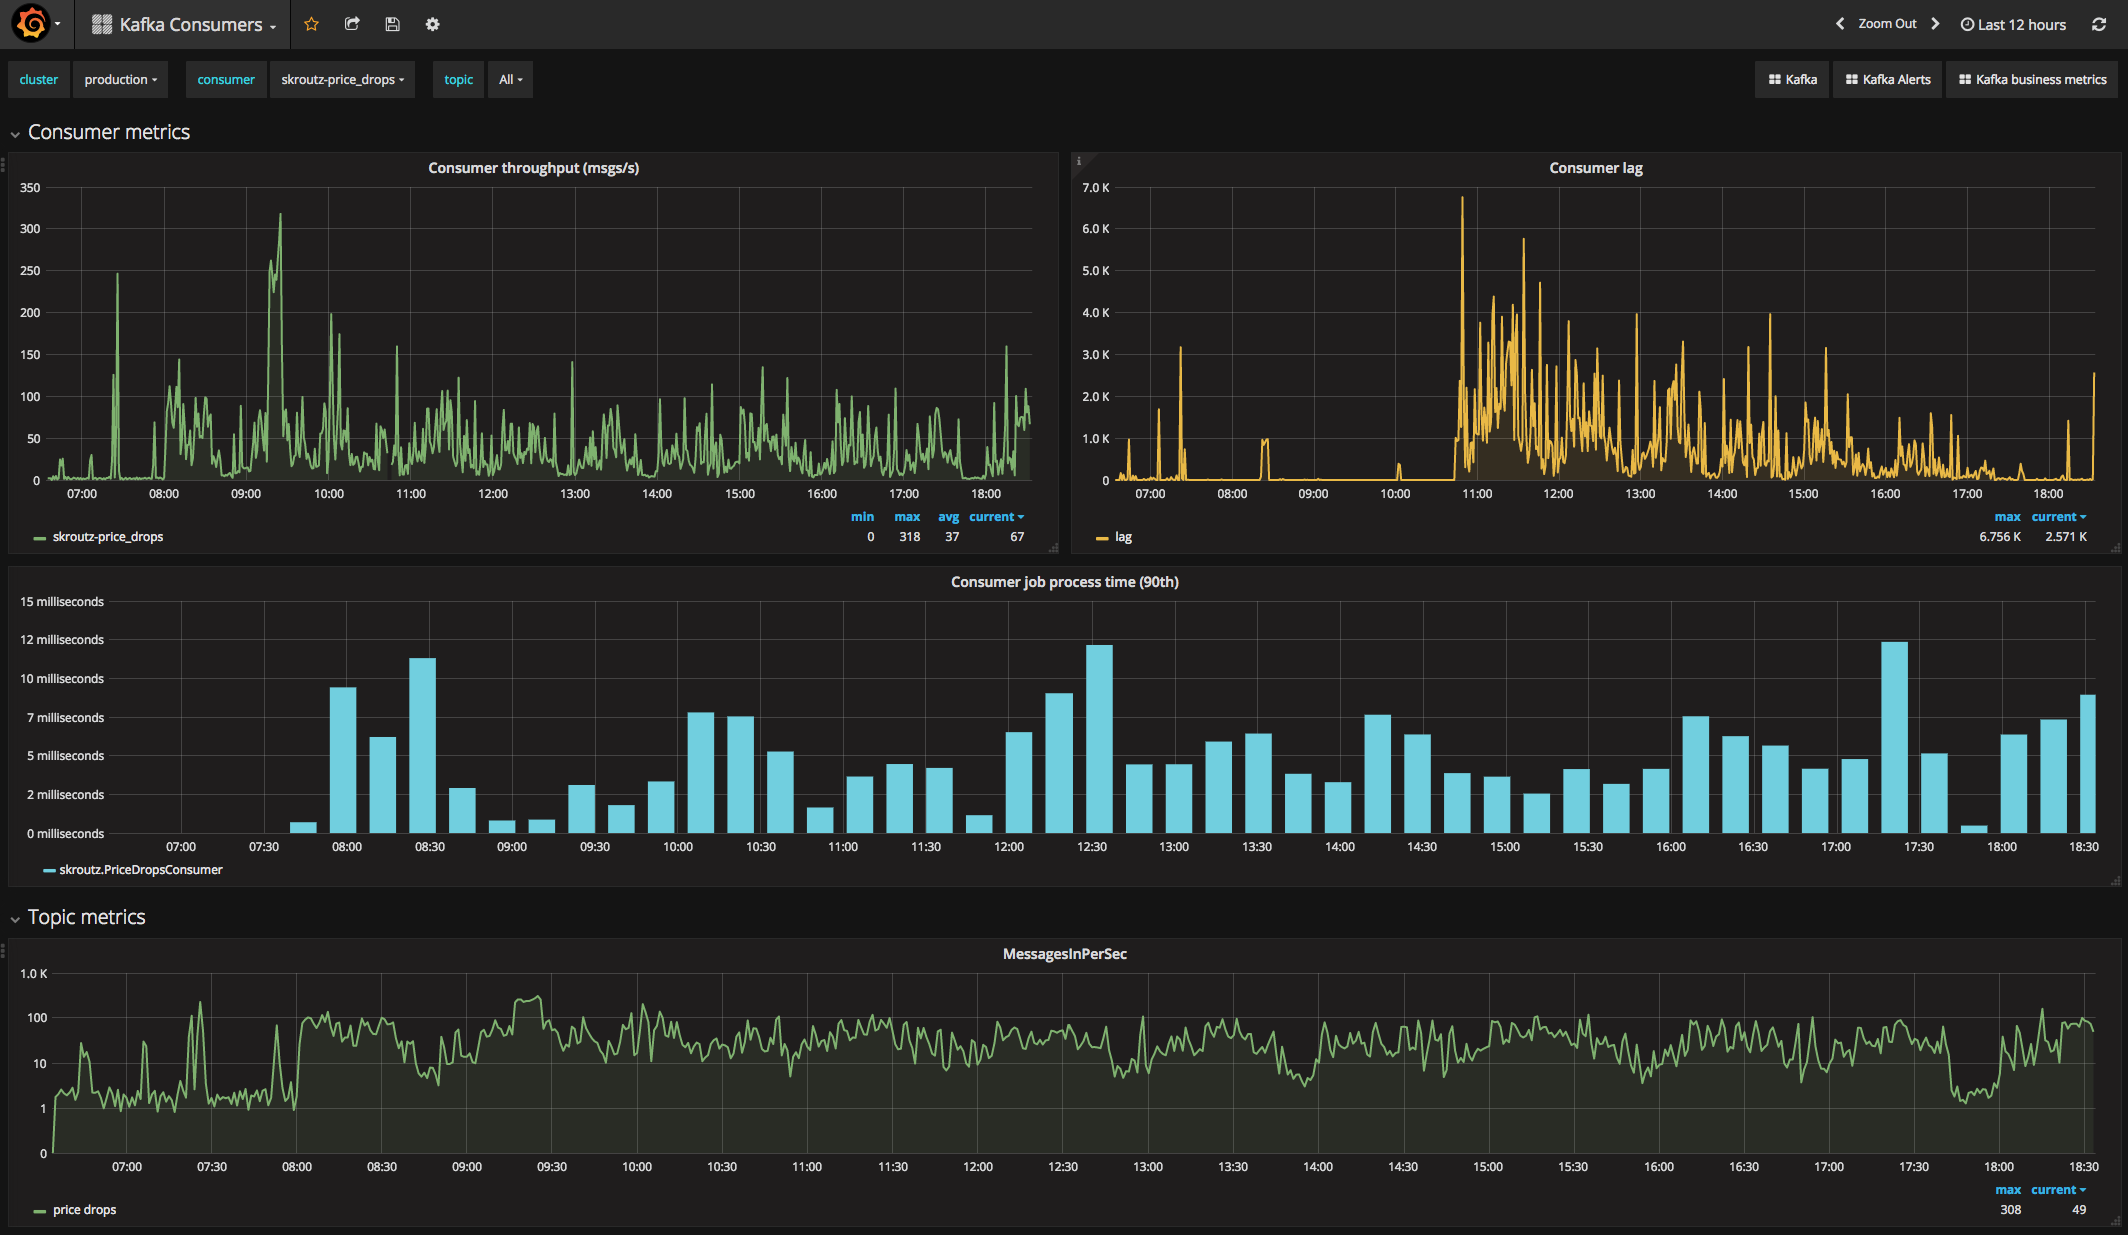Open the Kafka Consumers dashboard picker
This screenshot has height=1235, width=2128.
click(184, 24)
